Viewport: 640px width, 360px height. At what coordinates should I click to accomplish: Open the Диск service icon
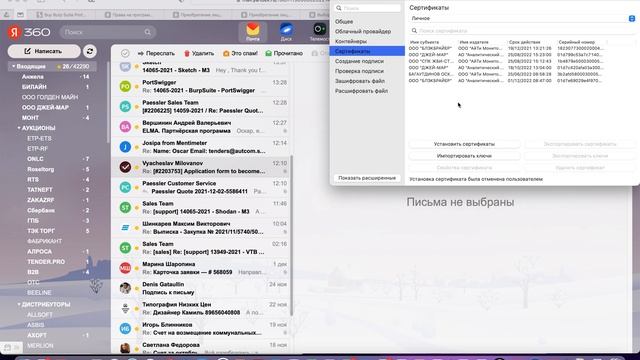pos(286,32)
